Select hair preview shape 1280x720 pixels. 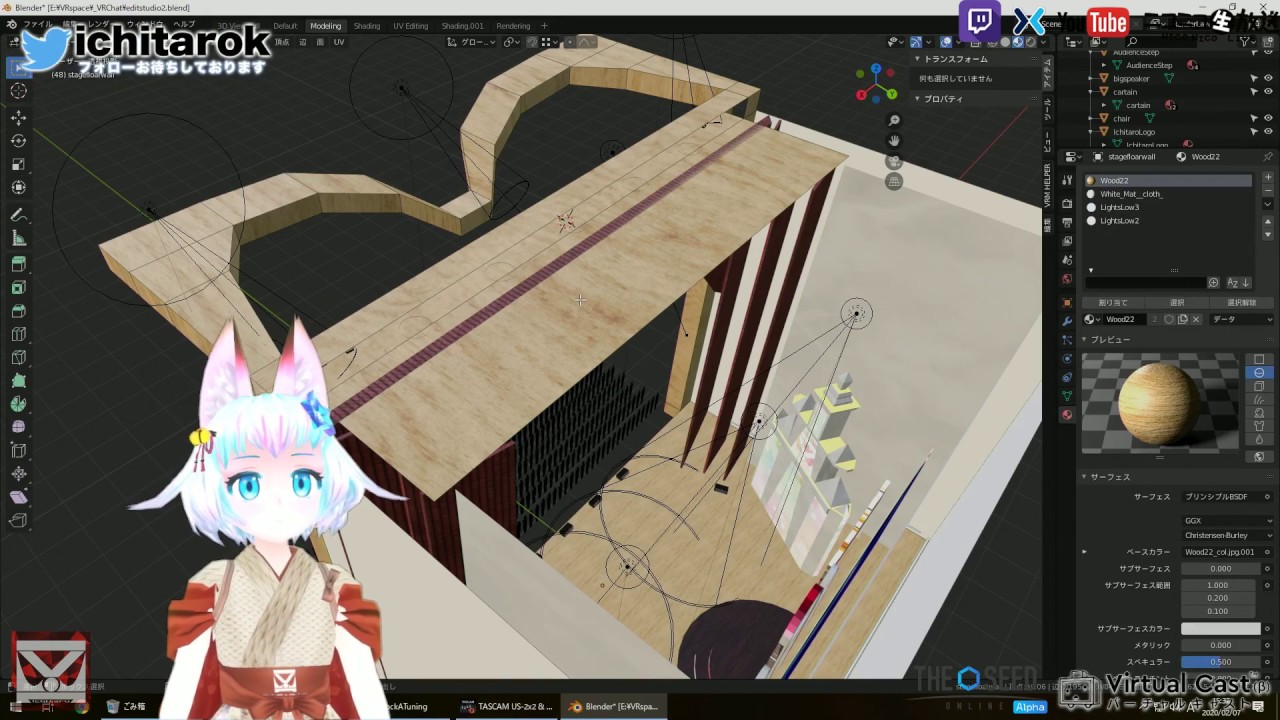[1259, 399]
